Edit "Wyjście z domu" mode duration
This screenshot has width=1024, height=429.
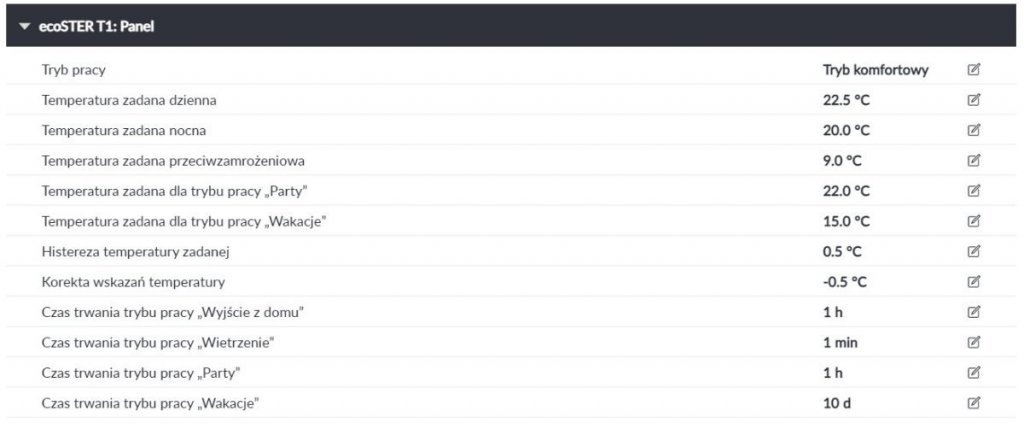(x=973, y=312)
